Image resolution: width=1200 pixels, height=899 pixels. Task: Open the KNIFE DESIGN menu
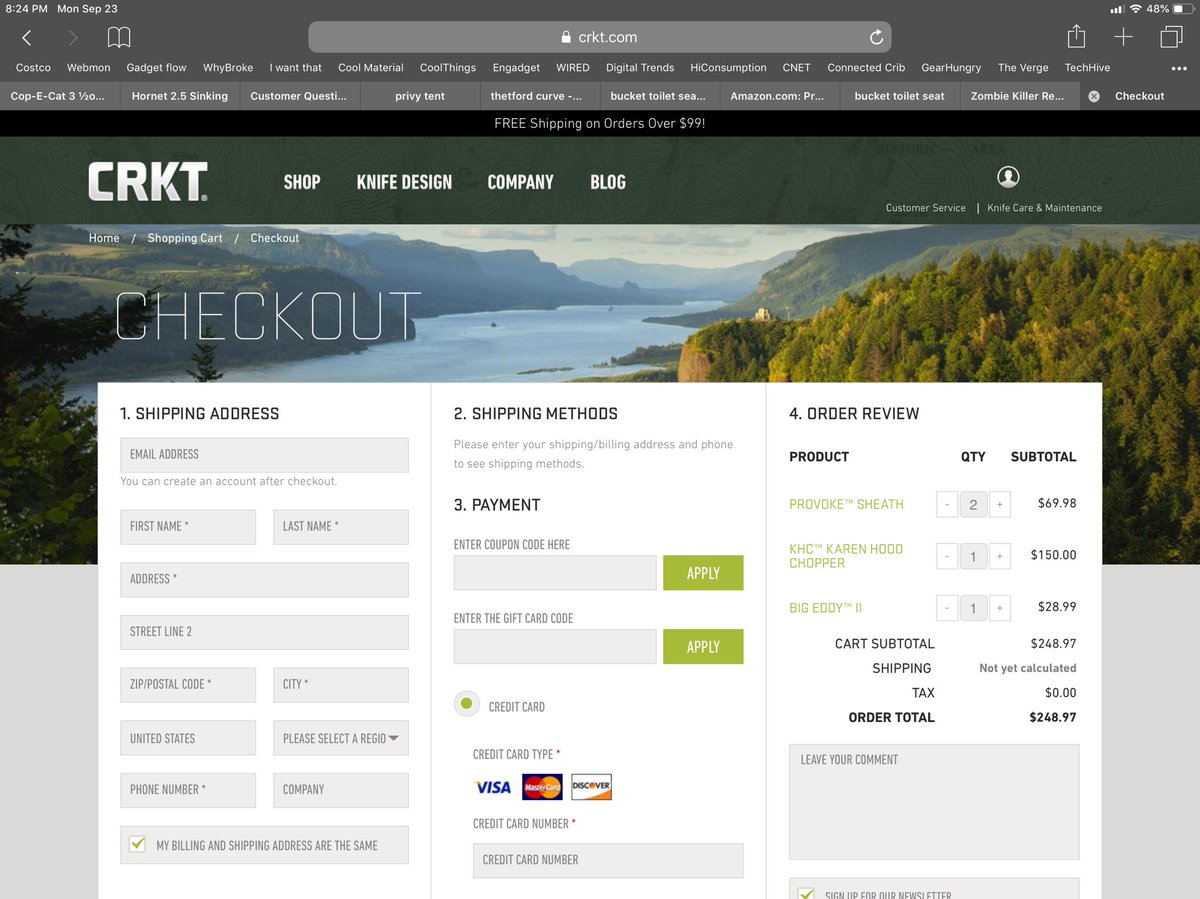click(x=404, y=182)
